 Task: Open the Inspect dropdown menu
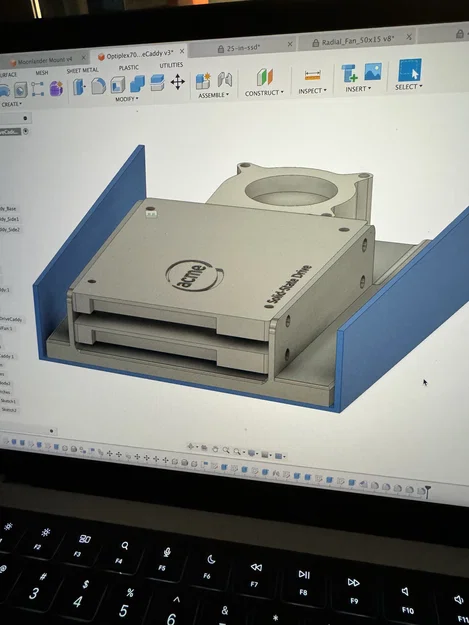click(x=312, y=91)
